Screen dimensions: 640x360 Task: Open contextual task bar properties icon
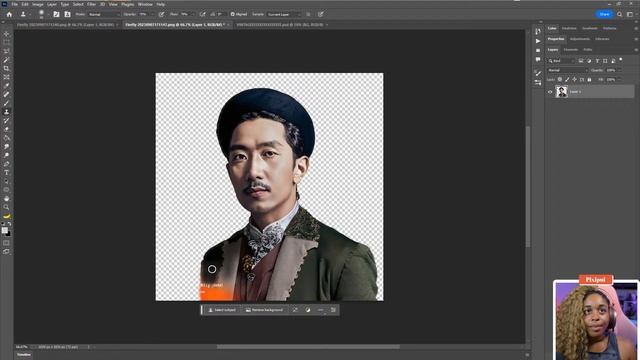[333, 310]
